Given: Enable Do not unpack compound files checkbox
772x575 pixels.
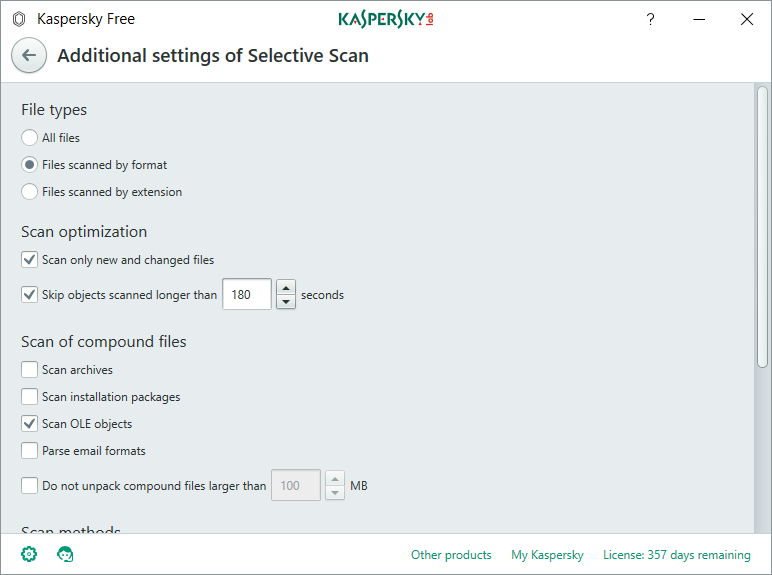Looking at the screenshot, I should (x=29, y=485).
